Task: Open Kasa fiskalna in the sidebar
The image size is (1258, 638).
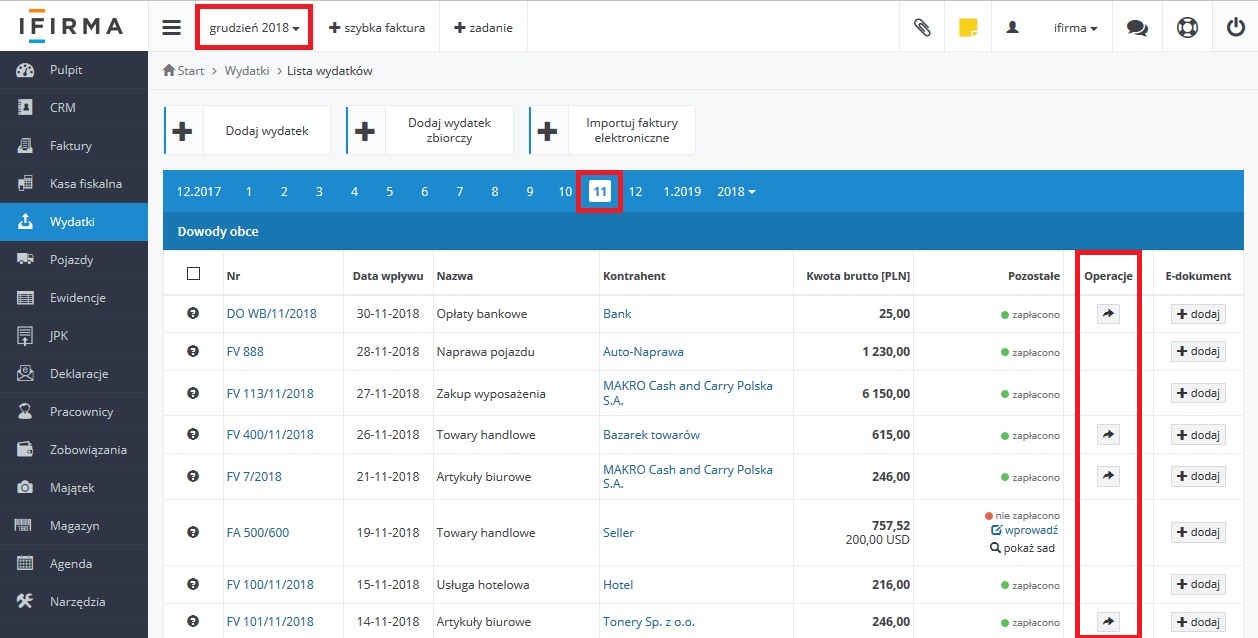Action: (74, 184)
